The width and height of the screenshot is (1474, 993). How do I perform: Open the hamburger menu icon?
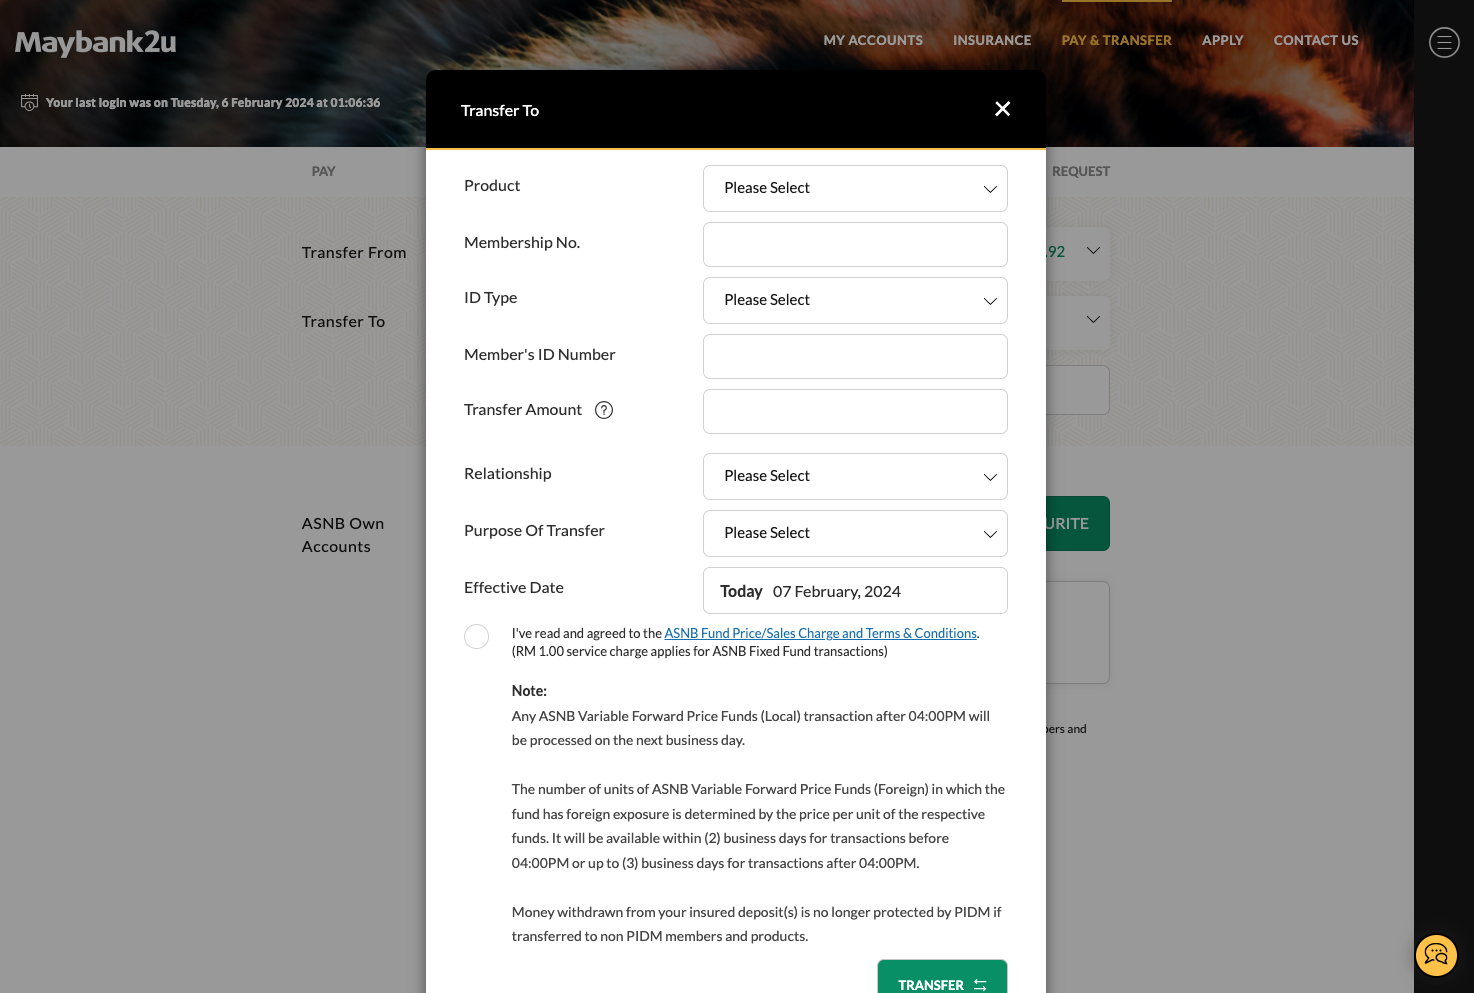click(1443, 42)
